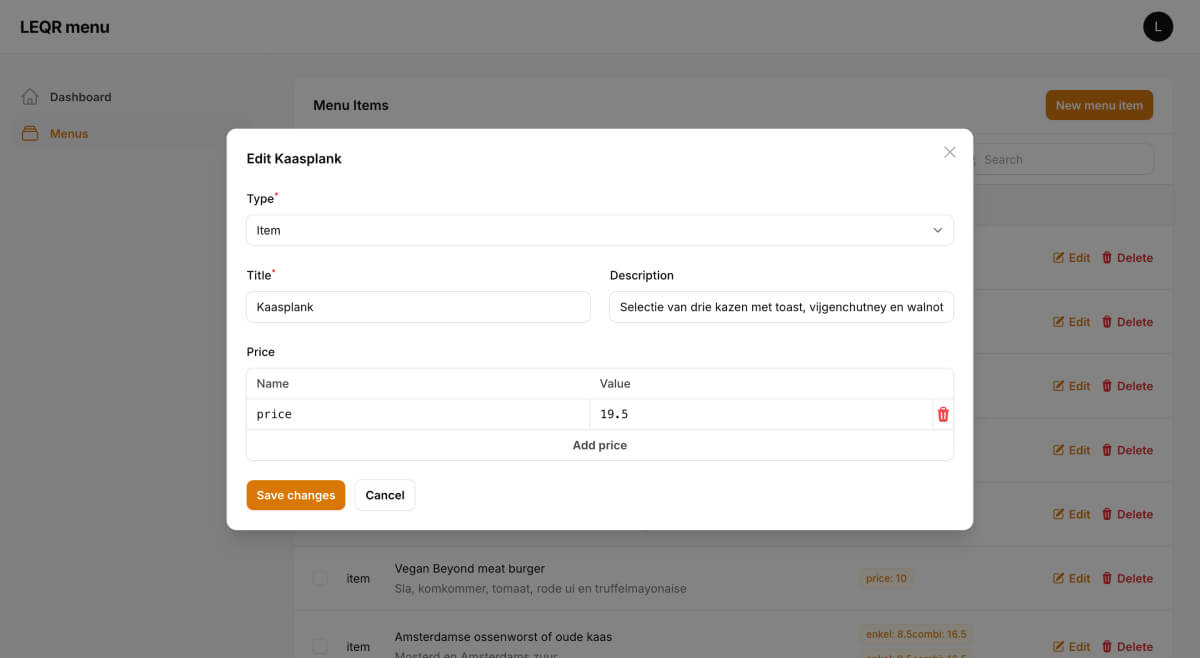Screen dimensions: 1200x658
Task: Go to Dashboard in the sidebar
Action: point(80,97)
